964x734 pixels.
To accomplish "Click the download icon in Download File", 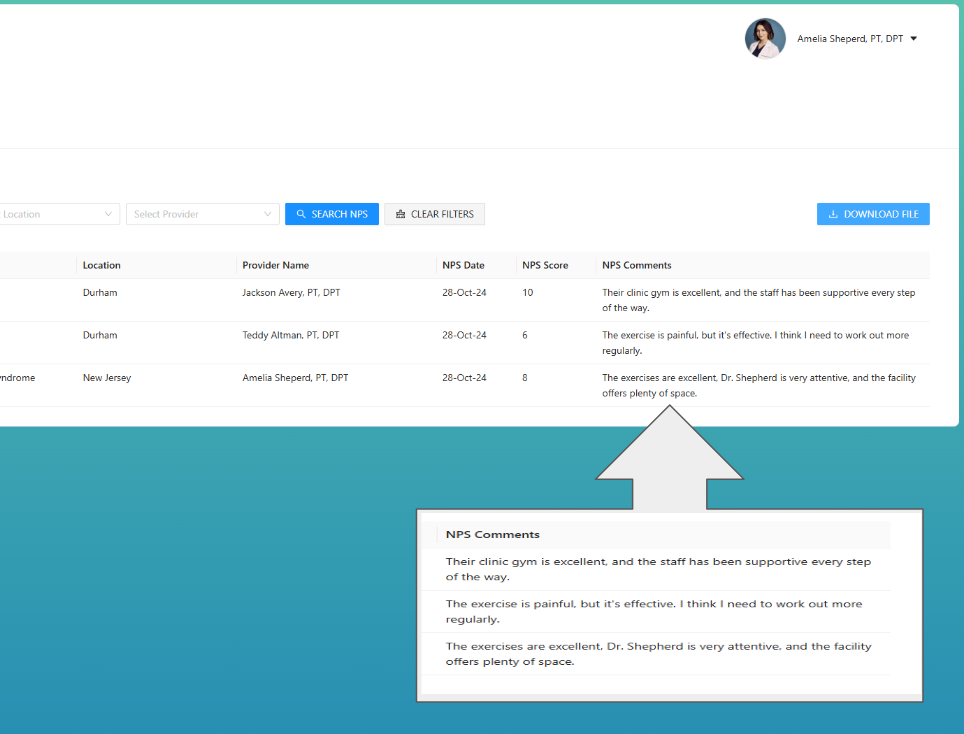I will coord(833,214).
